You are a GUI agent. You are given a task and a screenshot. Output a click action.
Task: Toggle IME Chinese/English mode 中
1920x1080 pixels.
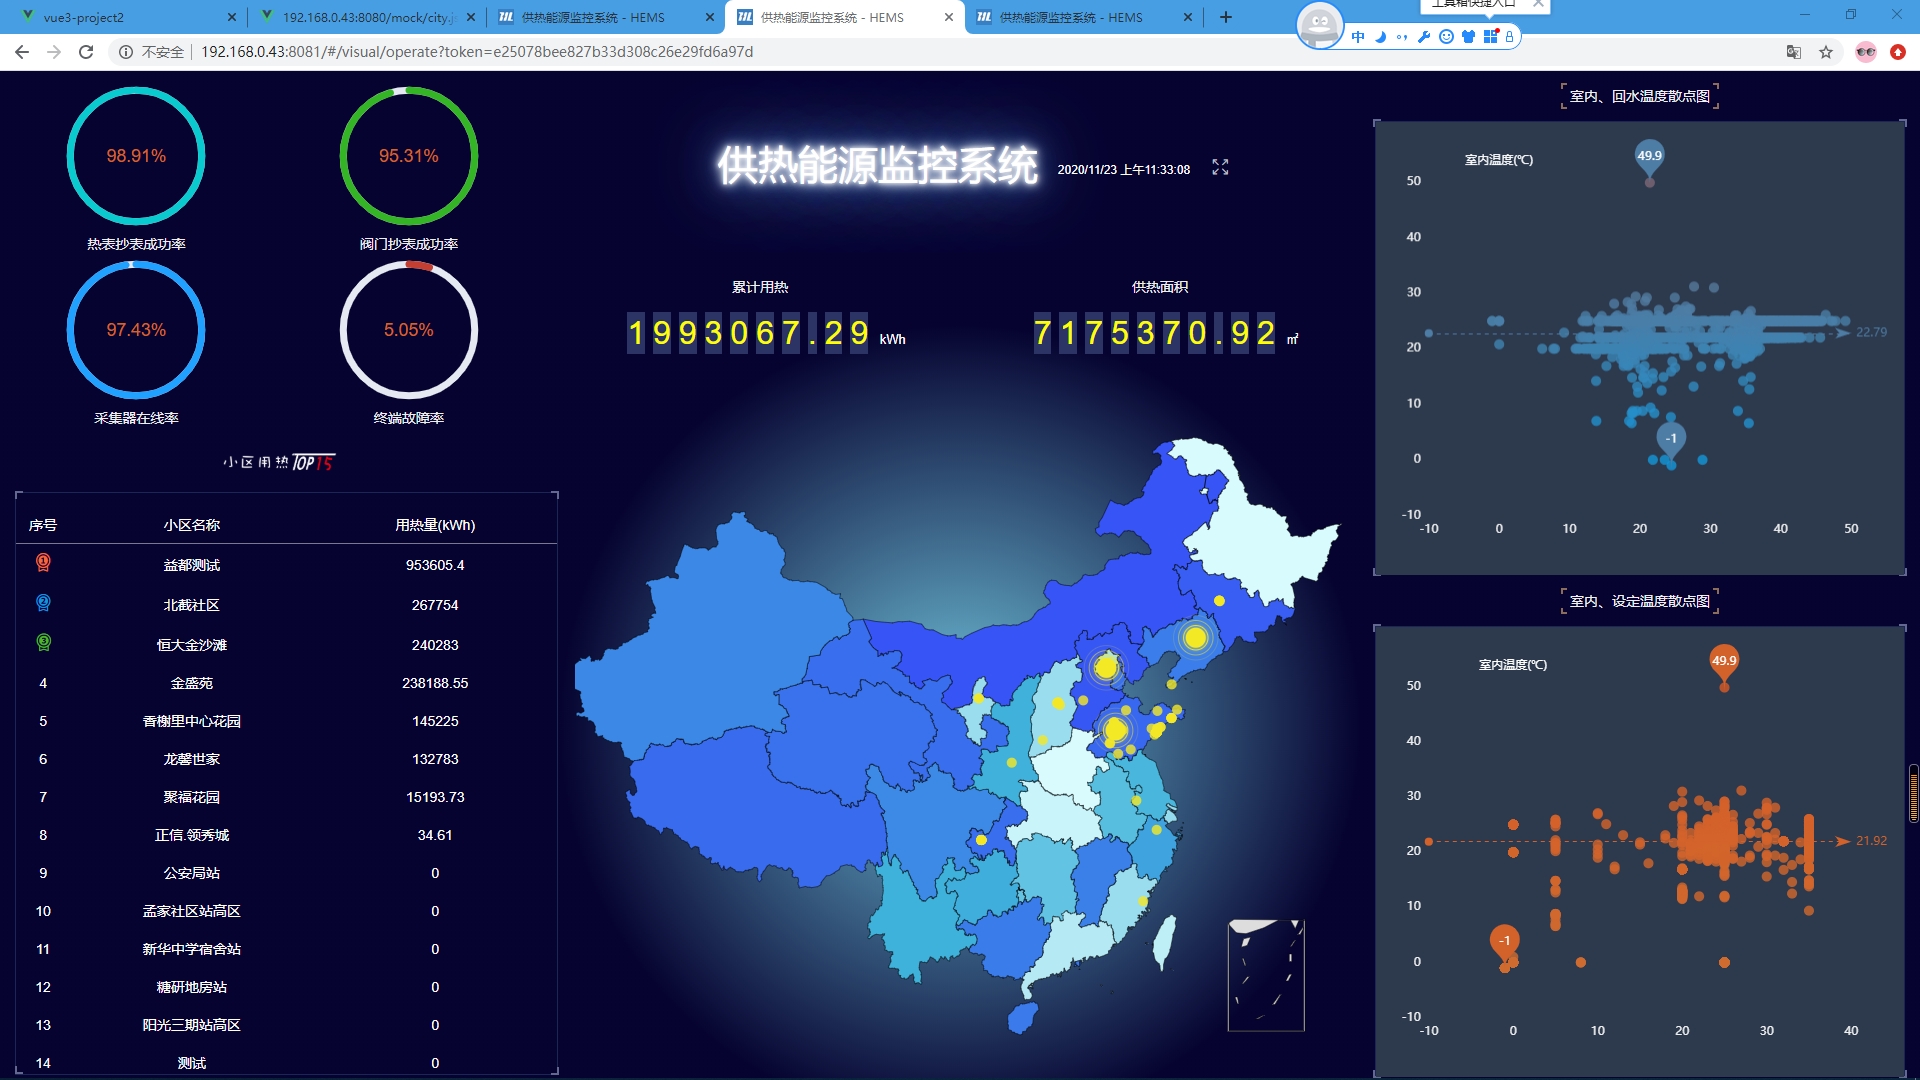point(1358,37)
